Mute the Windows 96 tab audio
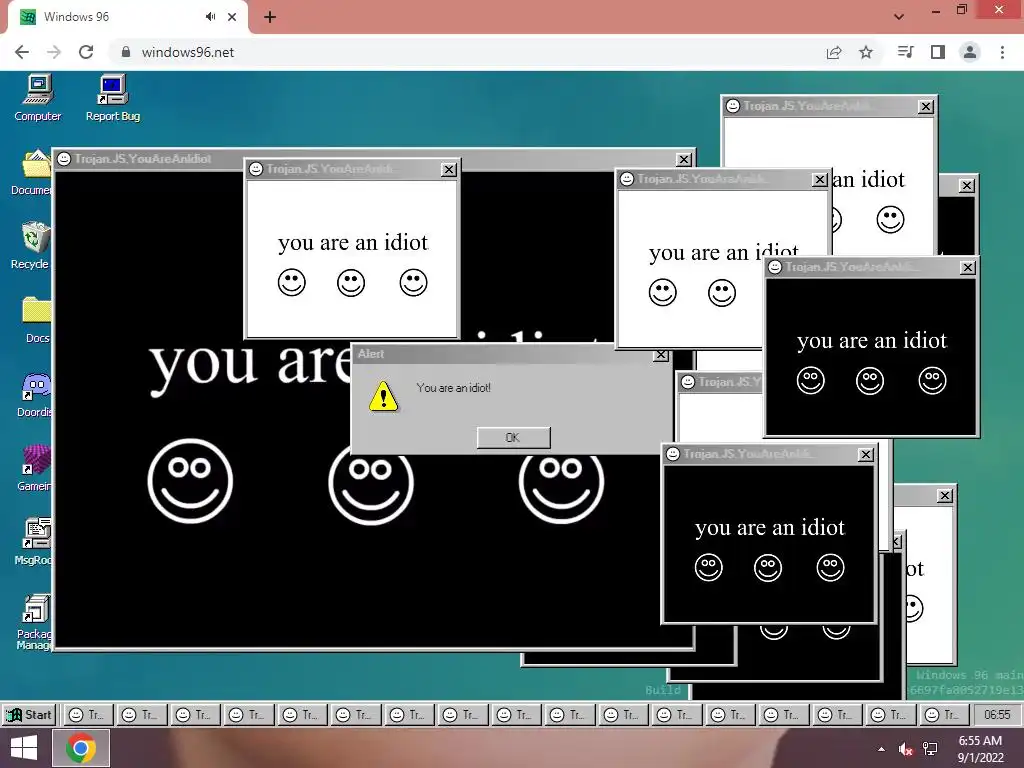 [210, 17]
